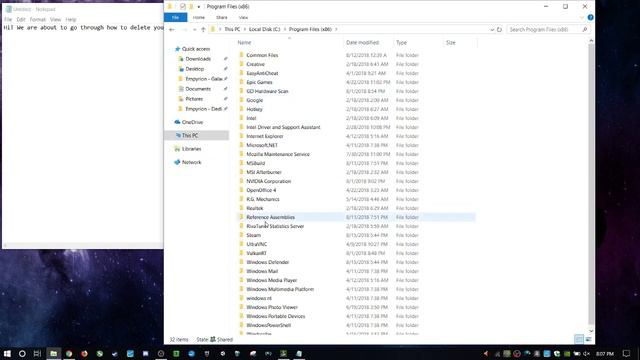Viewport: 640px width, 360px height.
Task: Select the Epic Games folder
Action: pos(259,82)
